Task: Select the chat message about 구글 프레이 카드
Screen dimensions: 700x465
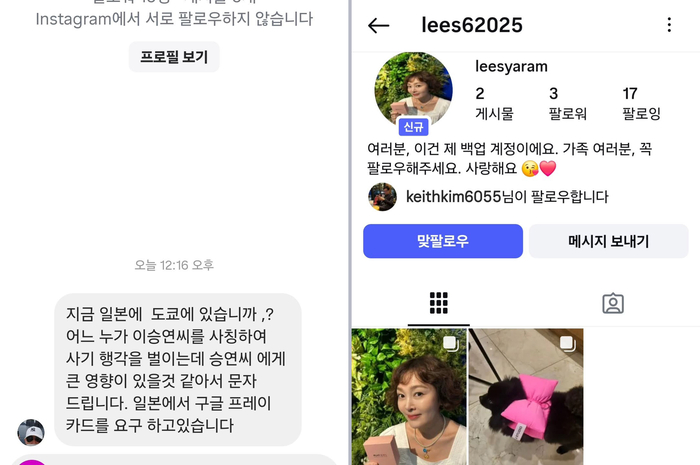Action: (178, 370)
